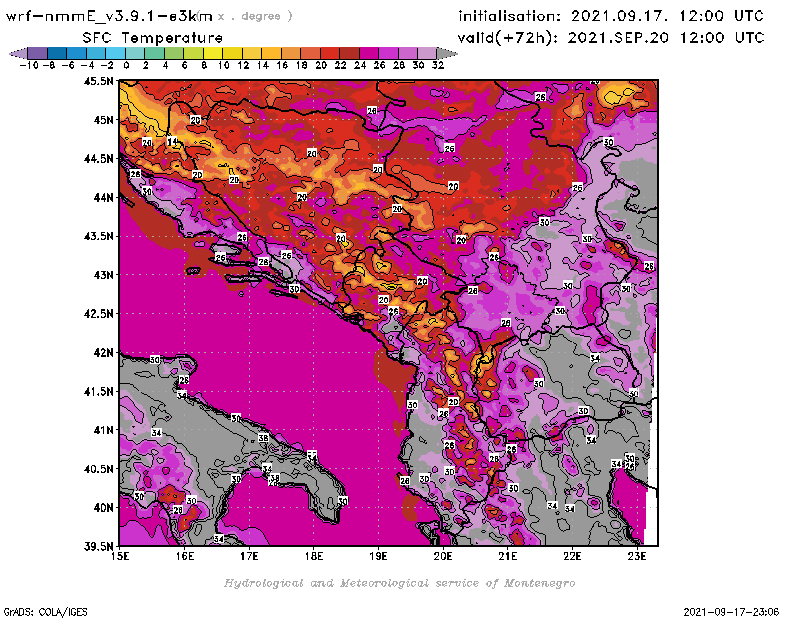Click the 45.5N latitude label
800x618 pixels.
coord(98,81)
